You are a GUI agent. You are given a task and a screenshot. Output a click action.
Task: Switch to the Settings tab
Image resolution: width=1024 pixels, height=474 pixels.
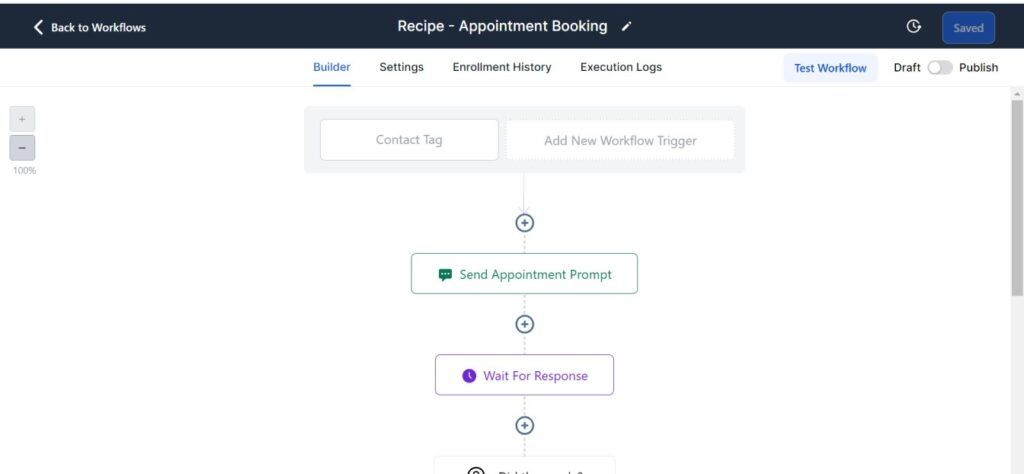(x=401, y=67)
